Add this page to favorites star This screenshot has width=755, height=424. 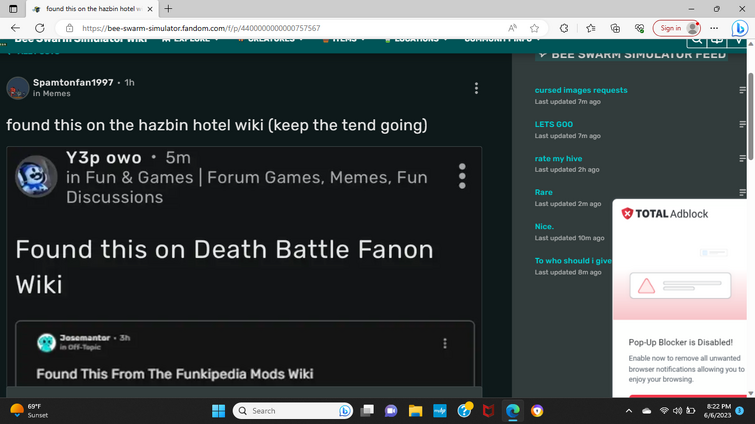click(534, 28)
